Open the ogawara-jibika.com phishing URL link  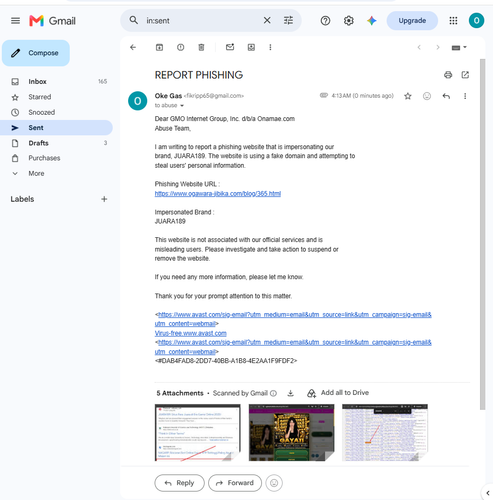click(x=218, y=194)
